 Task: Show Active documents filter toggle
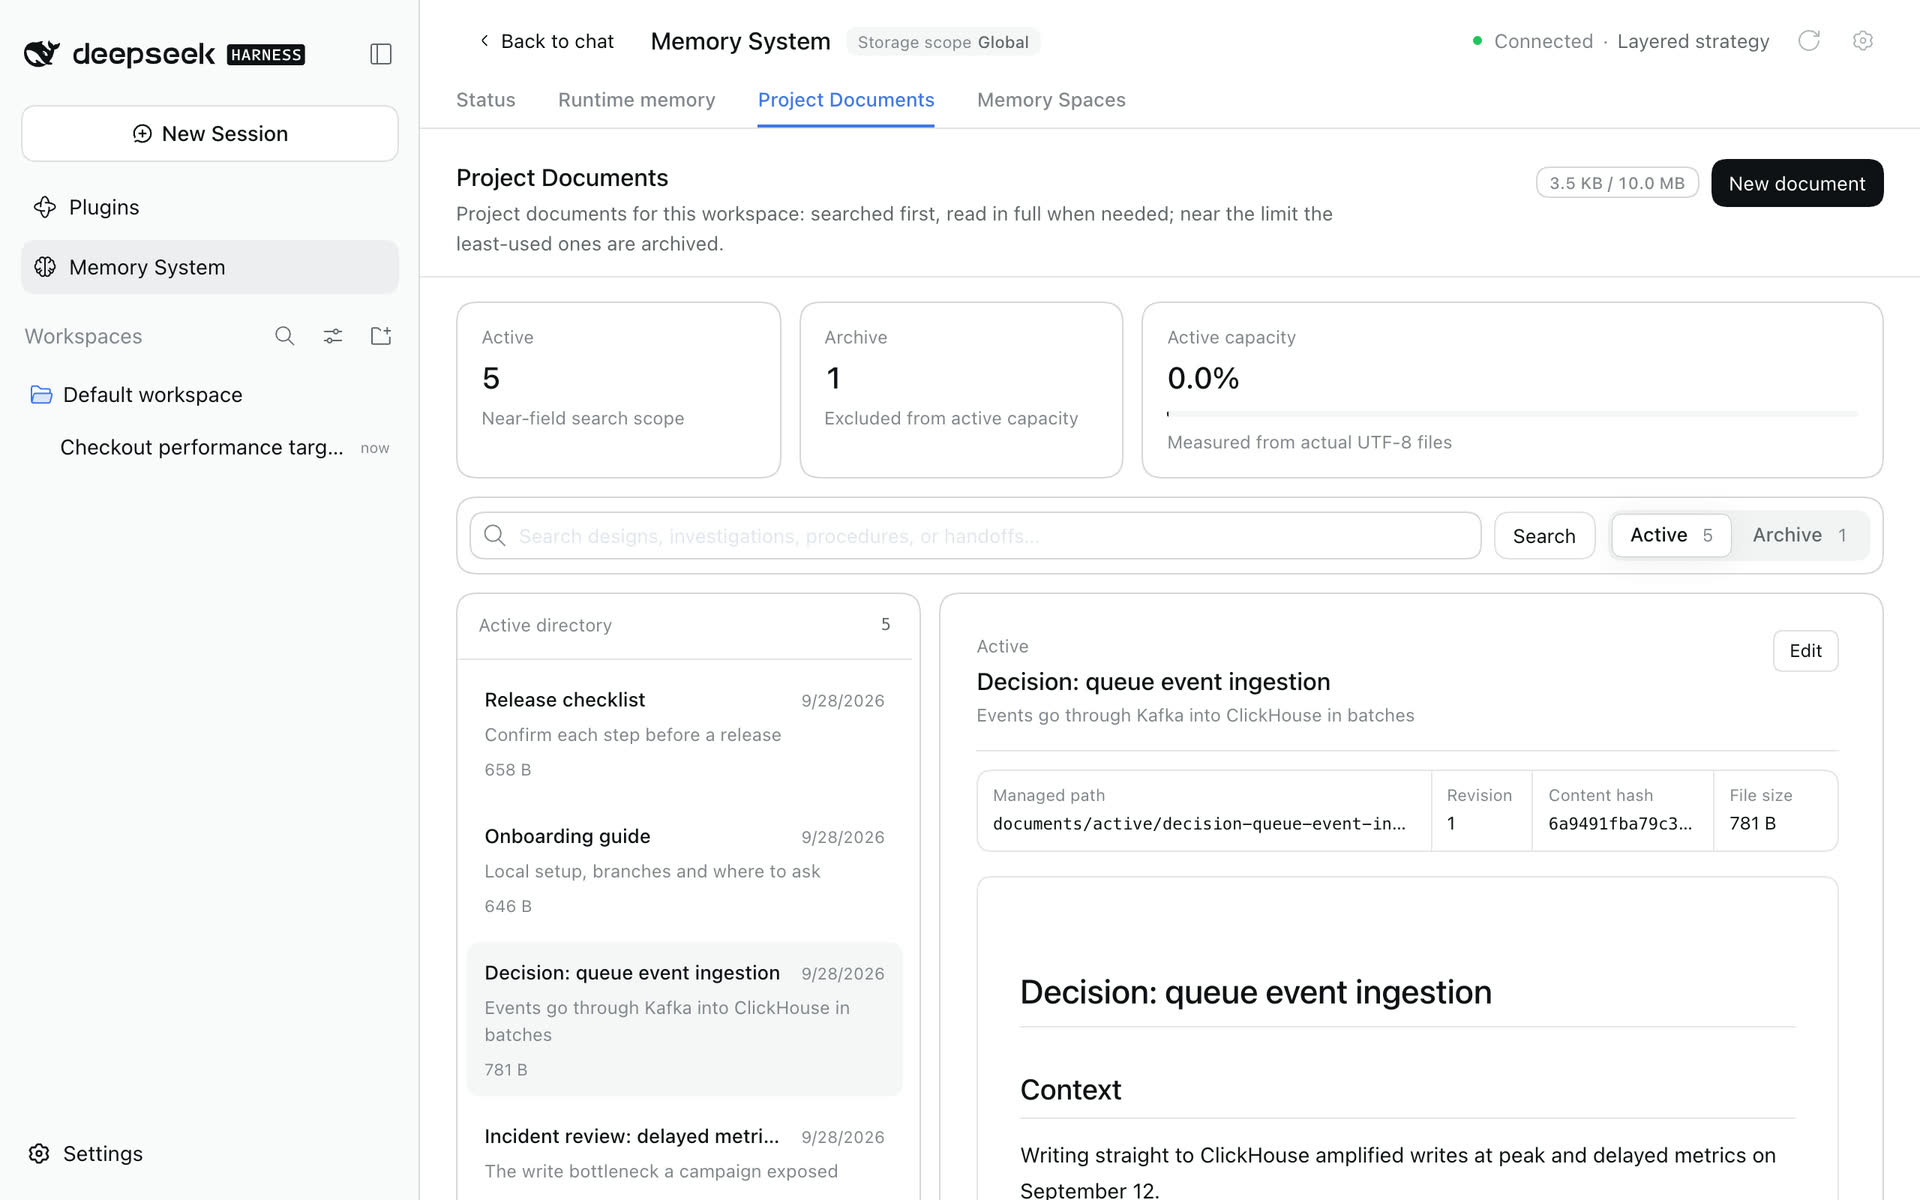[x=1671, y=535]
